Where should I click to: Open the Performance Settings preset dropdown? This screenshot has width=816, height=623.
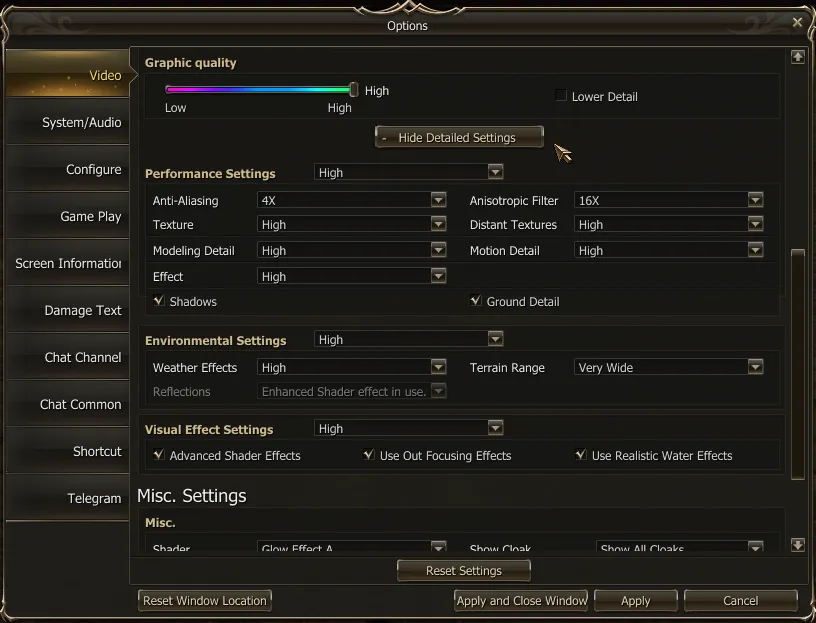[x=409, y=172]
